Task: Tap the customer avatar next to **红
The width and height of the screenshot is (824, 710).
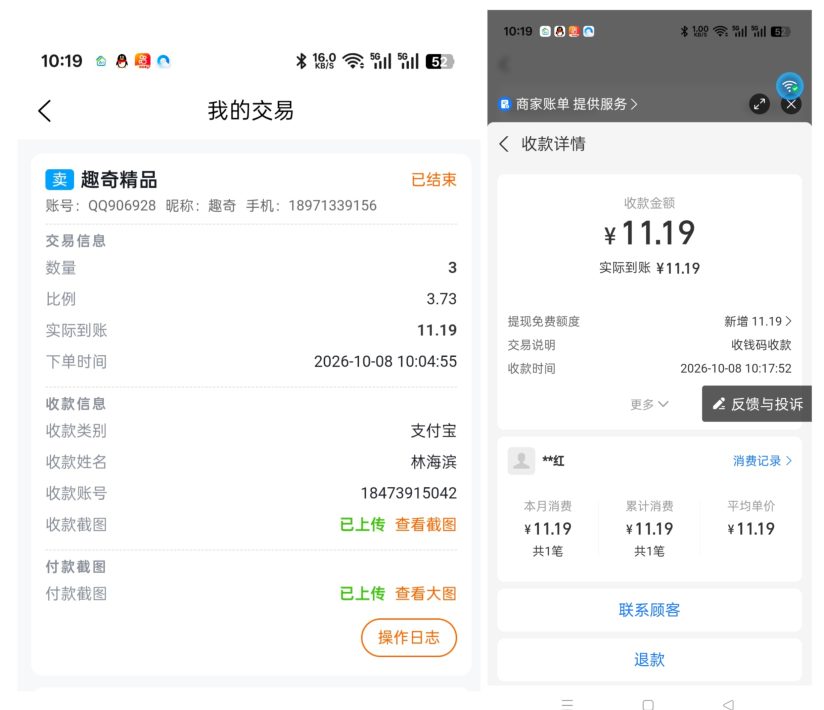Action: 521,461
